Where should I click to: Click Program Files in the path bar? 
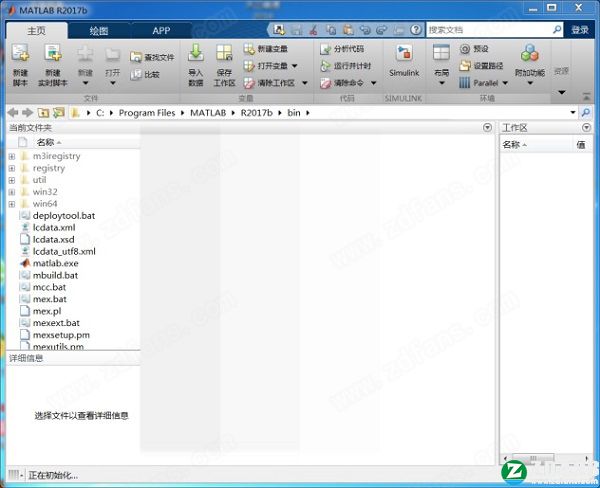pyautogui.click(x=147, y=113)
